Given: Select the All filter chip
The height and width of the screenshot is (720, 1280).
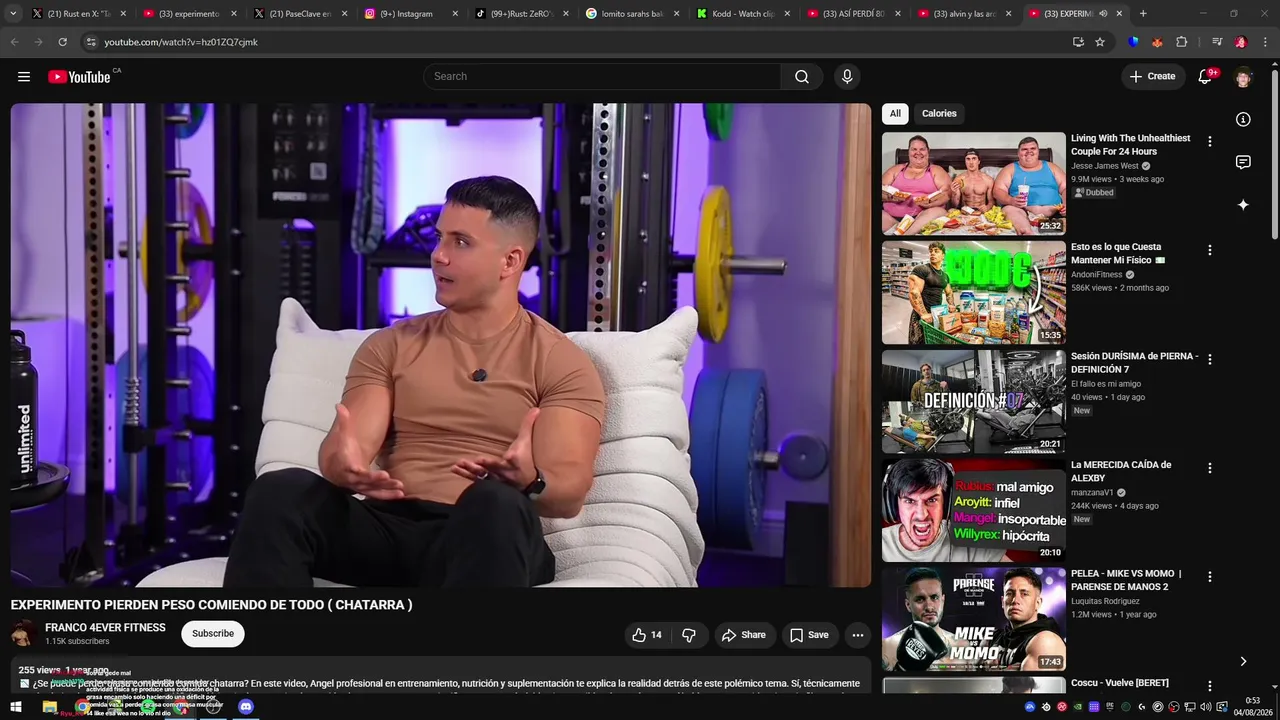Looking at the screenshot, I should 895,114.
